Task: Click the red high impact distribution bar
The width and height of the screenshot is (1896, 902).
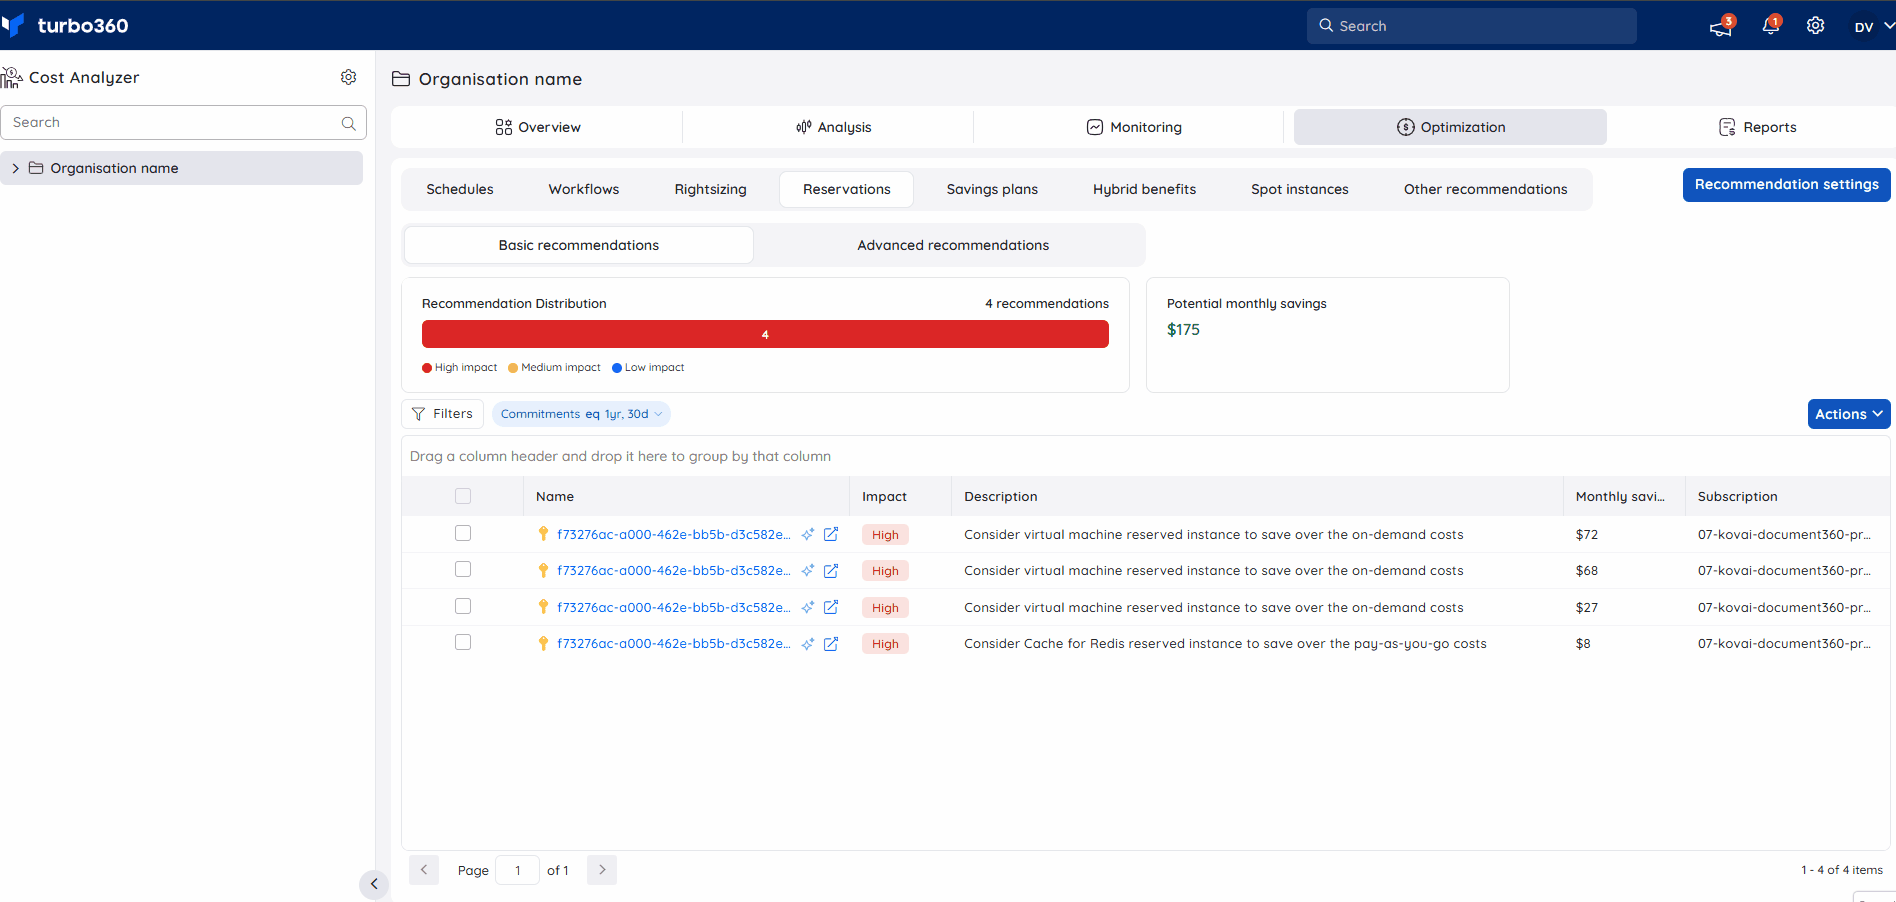Action: [x=765, y=334]
